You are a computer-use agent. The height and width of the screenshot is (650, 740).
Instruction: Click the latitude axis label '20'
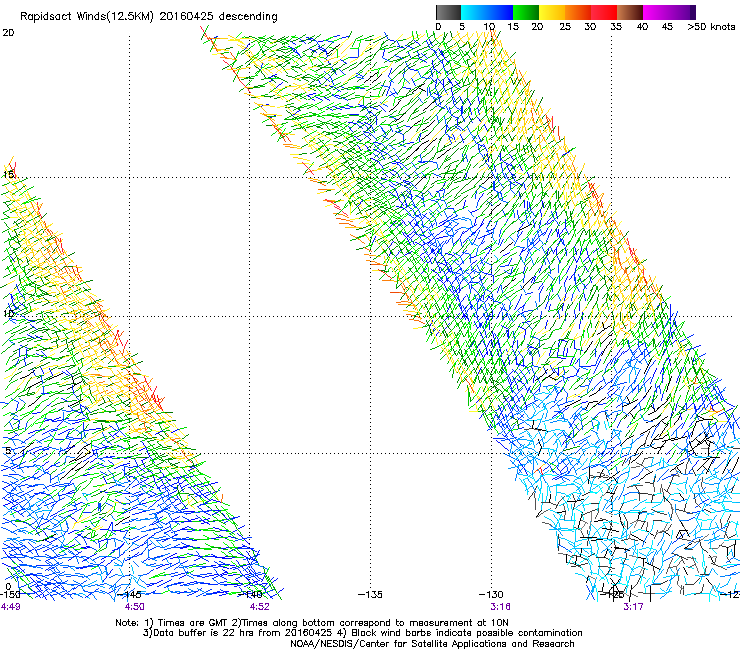(8, 33)
